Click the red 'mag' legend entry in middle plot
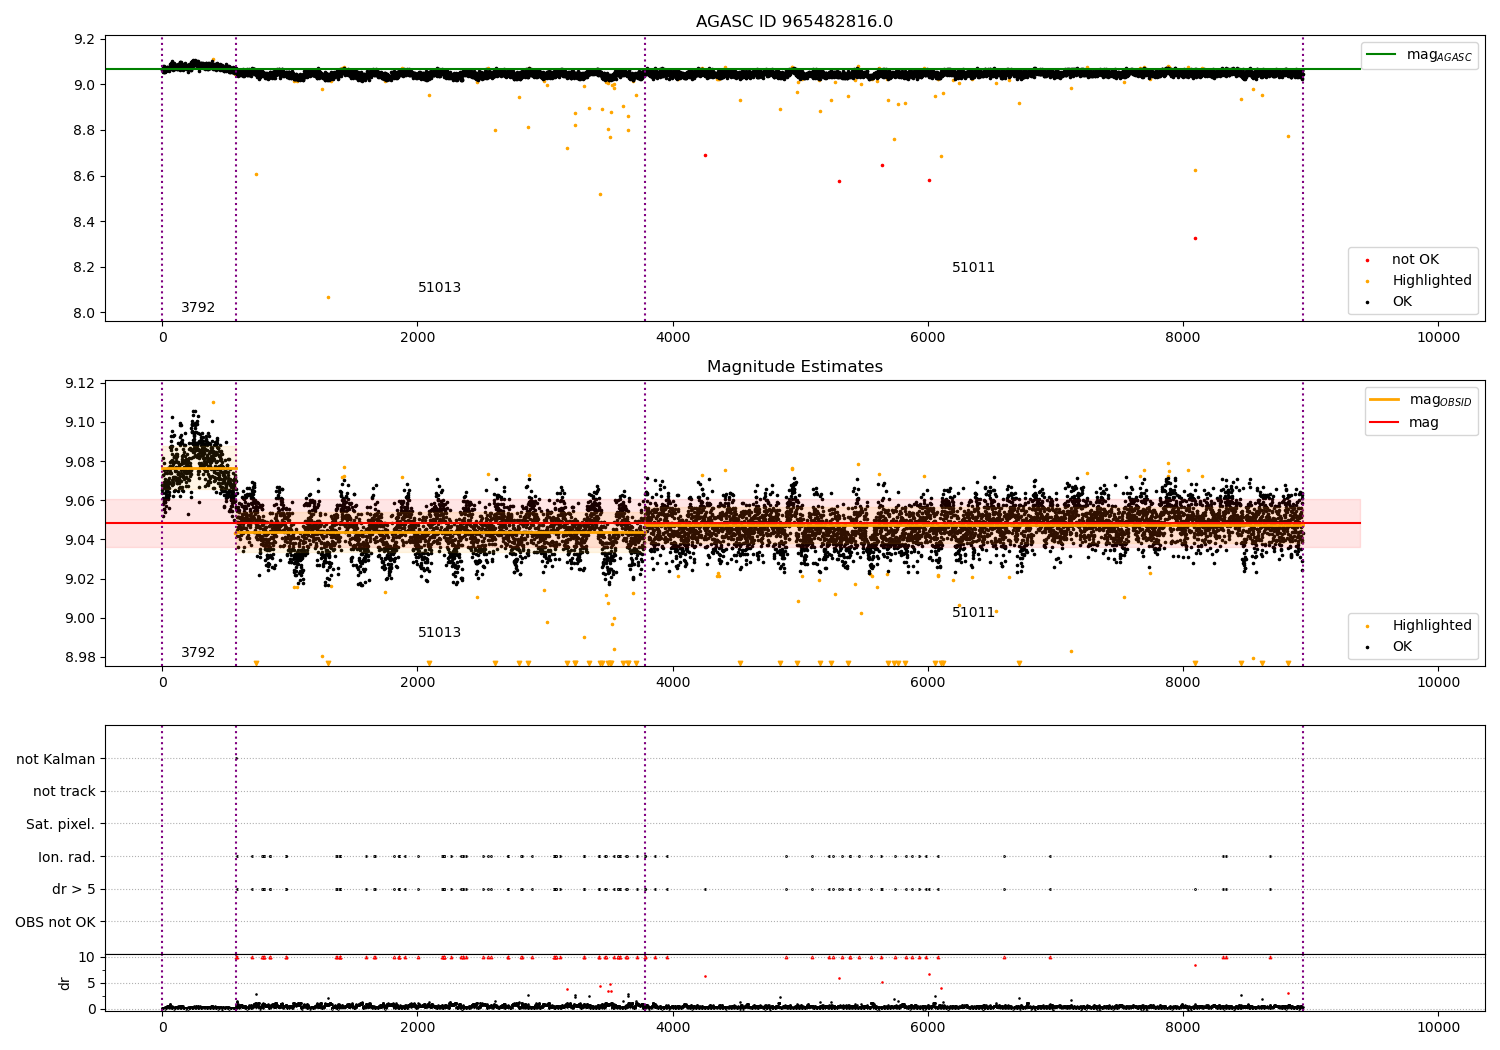Viewport: 1500px width, 1050px height. (1404, 422)
